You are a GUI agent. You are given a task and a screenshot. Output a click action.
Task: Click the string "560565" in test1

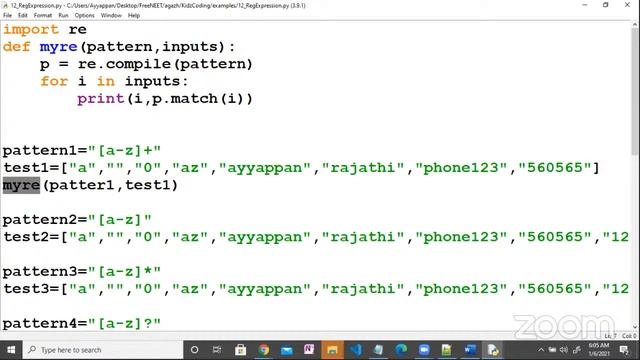click(555, 168)
